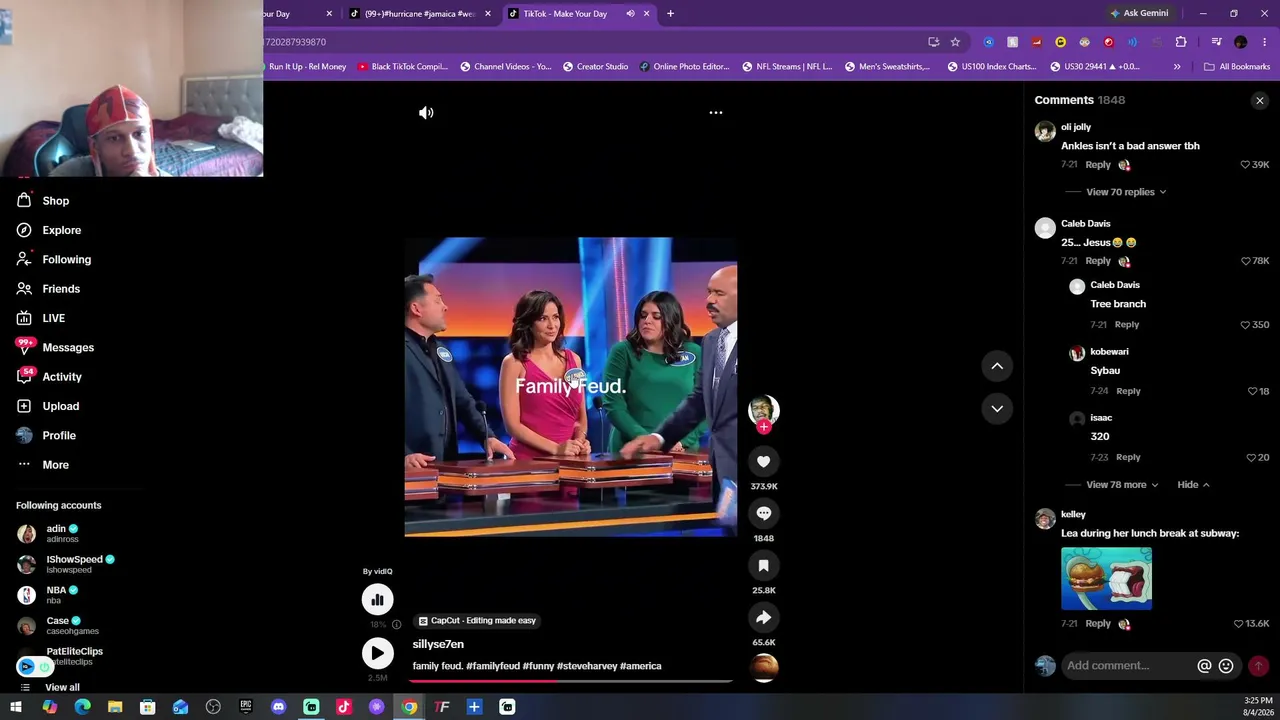Viewport: 1280px width, 720px height.
Task: Click View all following accounts
Action: 62,688
